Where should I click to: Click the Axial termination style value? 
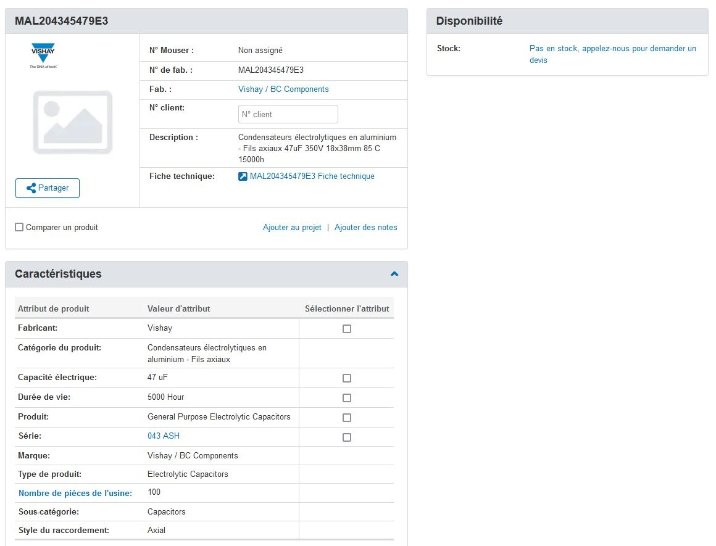156,530
